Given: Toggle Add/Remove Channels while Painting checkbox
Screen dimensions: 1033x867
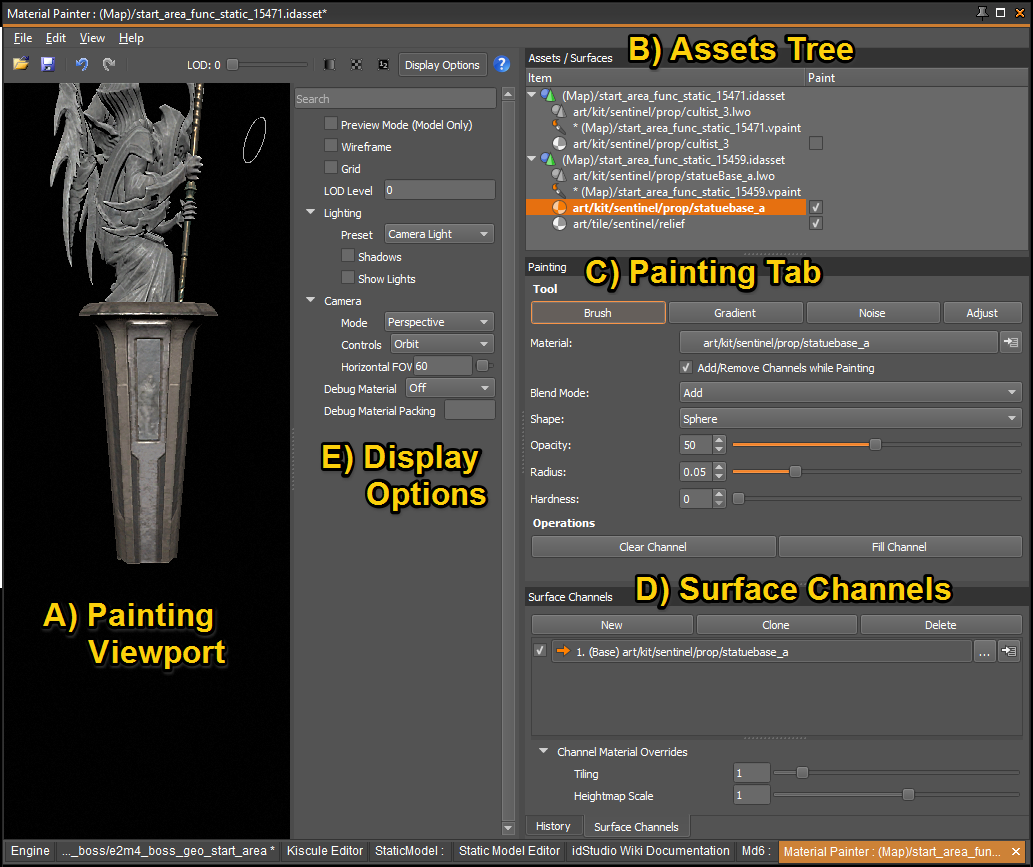Looking at the screenshot, I should [686, 367].
